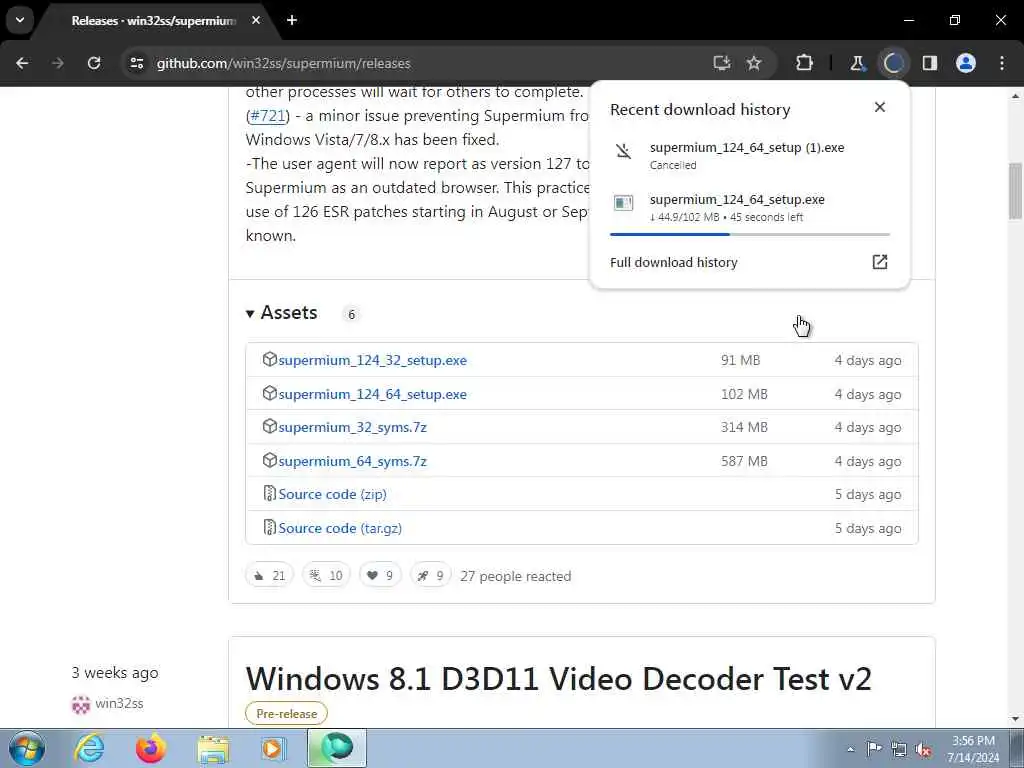The height and width of the screenshot is (768, 1024).
Task: Download supermium_64_syms.7z
Action: coord(352,461)
